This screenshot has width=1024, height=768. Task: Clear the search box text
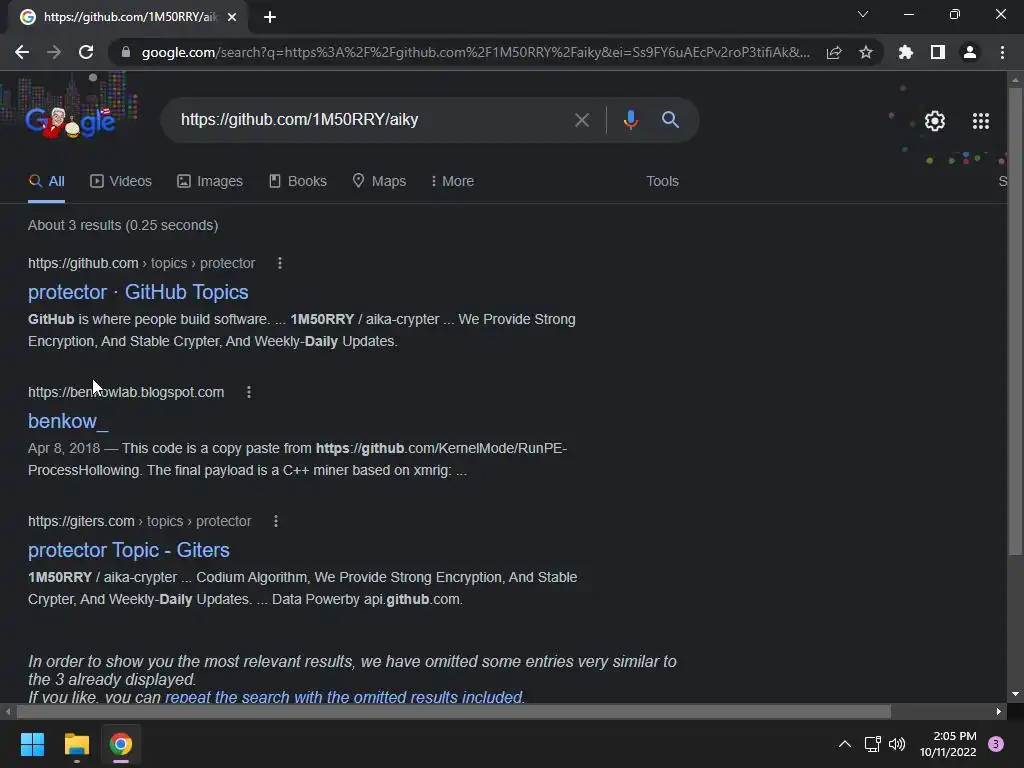click(x=581, y=120)
